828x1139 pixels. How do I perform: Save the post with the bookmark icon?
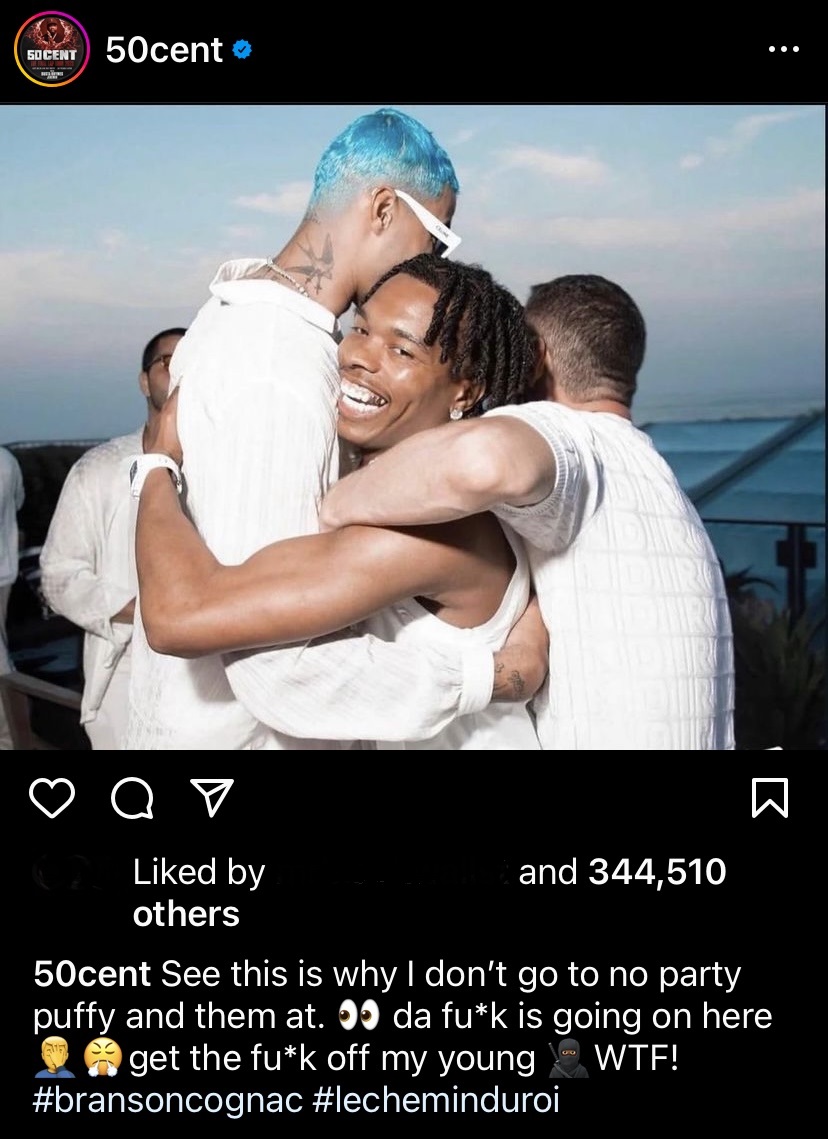tap(769, 798)
